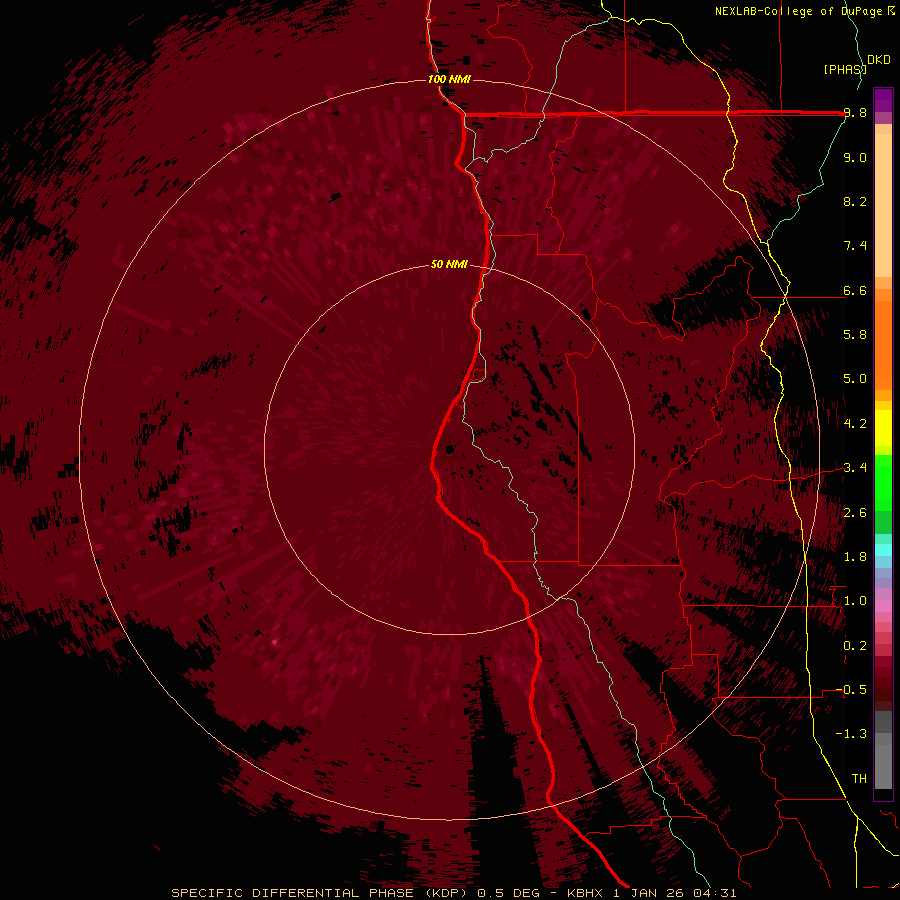This screenshot has width=900, height=900.
Task: Click the 2.6 legend value
Action: pyautogui.click(x=855, y=512)
